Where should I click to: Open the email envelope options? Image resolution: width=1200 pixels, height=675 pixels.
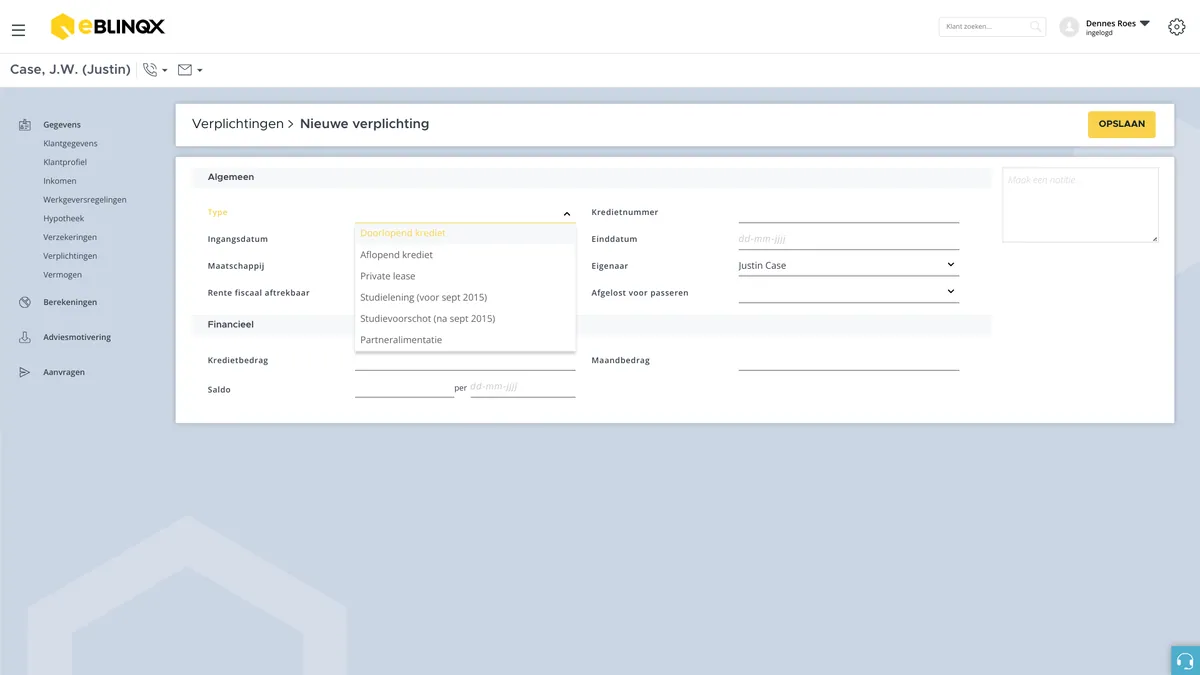[190, 70]
